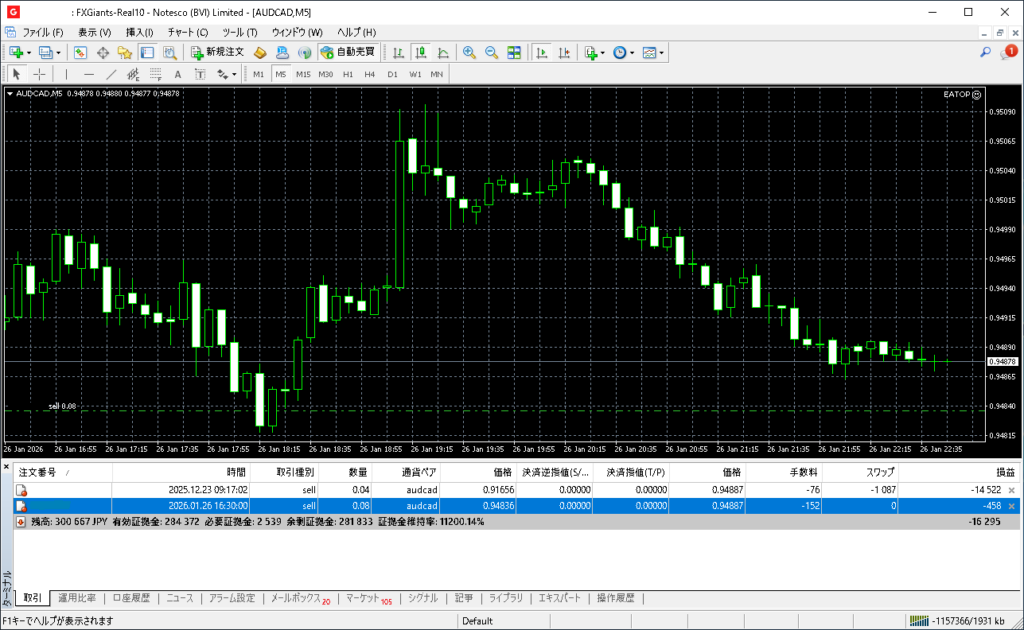This screenshot has height=630, width=1024.
Task: Expand the indicators list dropdown
Action: (x=603, y=52)
